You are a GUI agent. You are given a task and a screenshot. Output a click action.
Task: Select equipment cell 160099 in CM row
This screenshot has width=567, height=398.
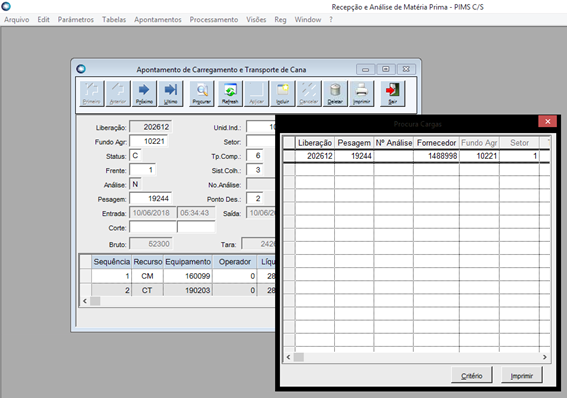tap(188, 276)
